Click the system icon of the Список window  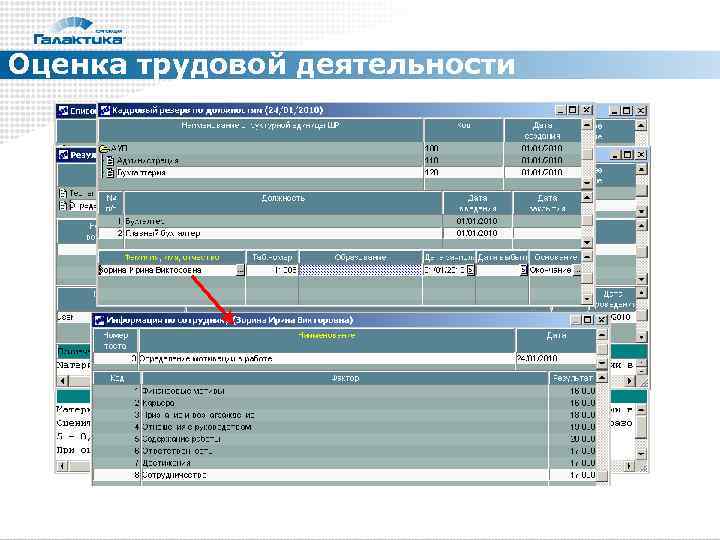coord(63,111)
